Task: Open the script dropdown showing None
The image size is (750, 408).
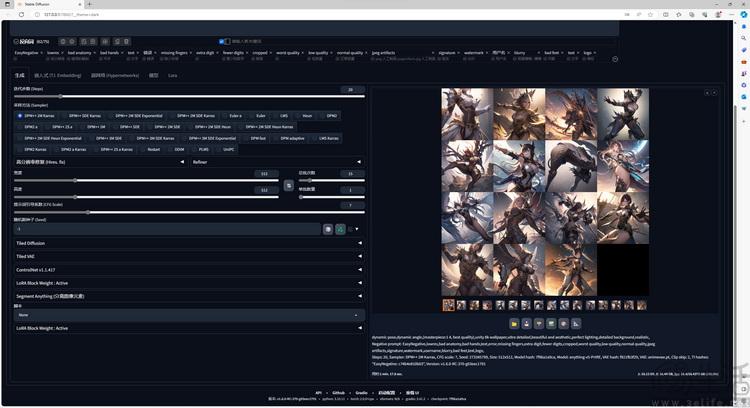Action: coord(189,315)
